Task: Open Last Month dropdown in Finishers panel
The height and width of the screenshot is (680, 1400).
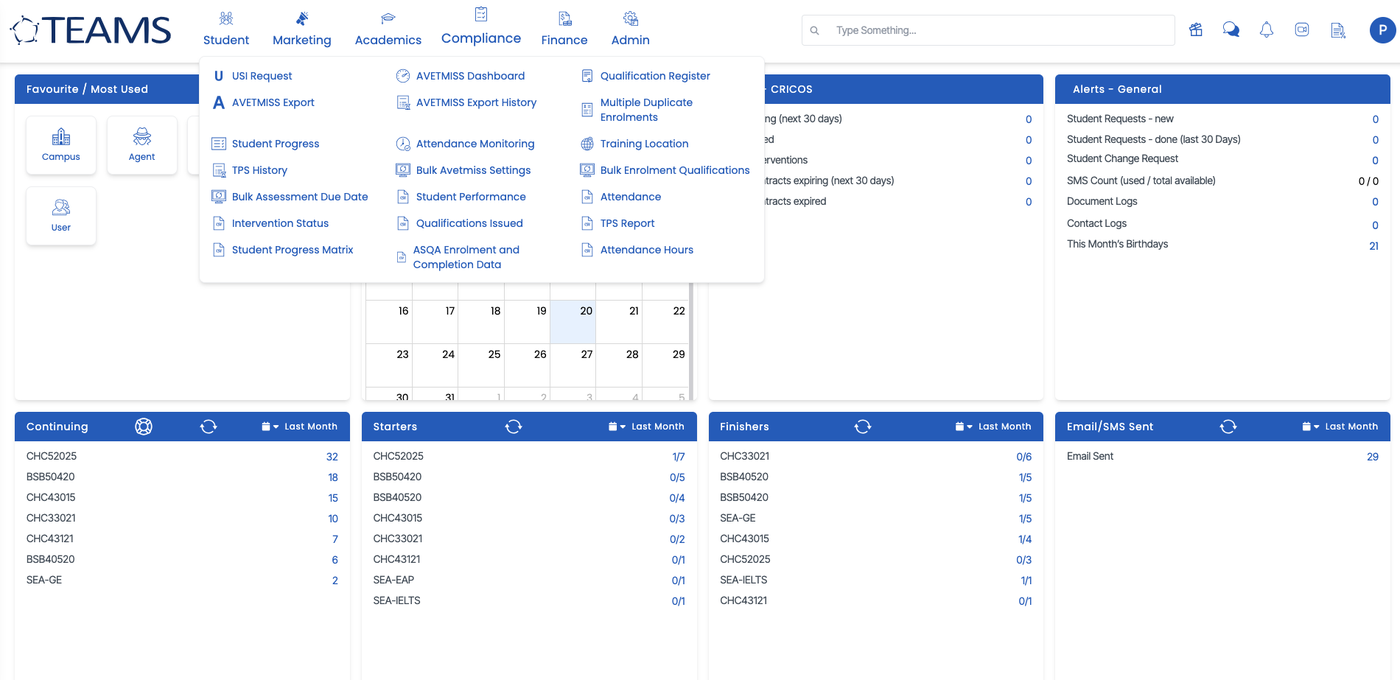Action: click(x=994, y=427)
